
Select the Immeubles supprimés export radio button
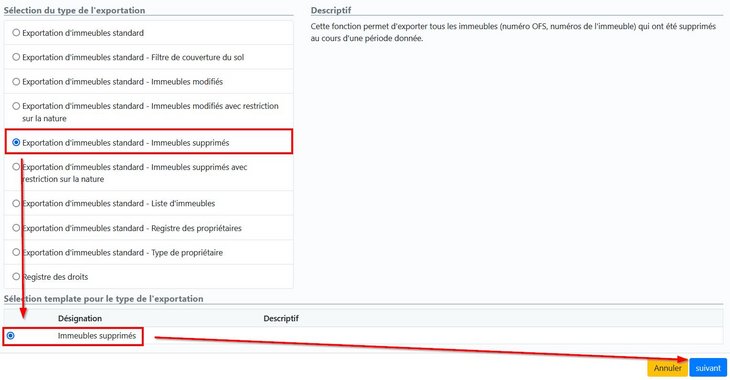click(x=16, y=142)
